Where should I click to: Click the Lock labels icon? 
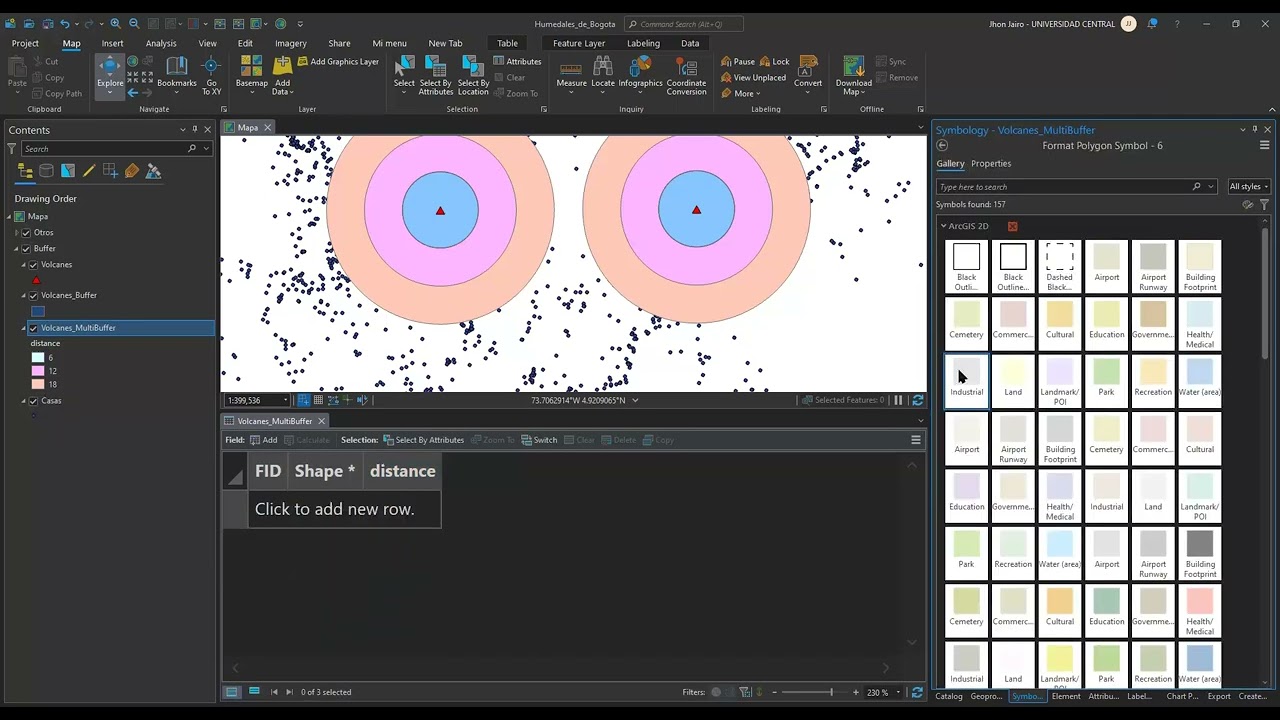tap(774, 61)
